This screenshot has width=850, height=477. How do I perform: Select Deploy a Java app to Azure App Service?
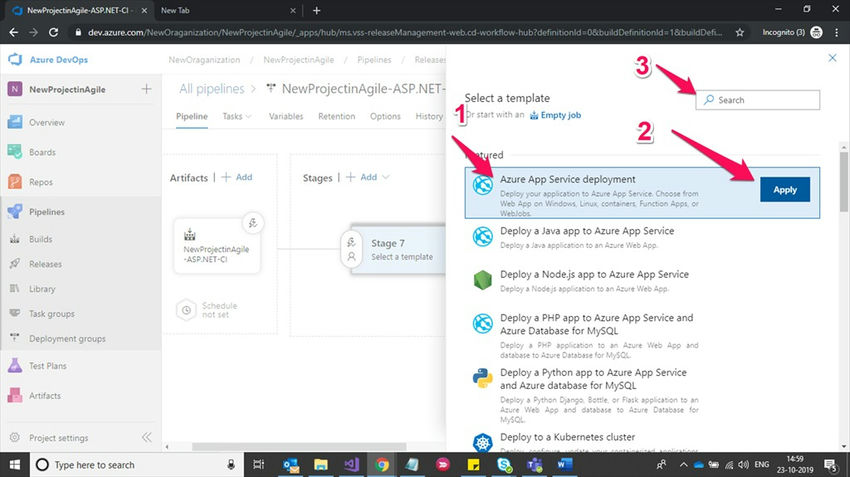(587, 231)
